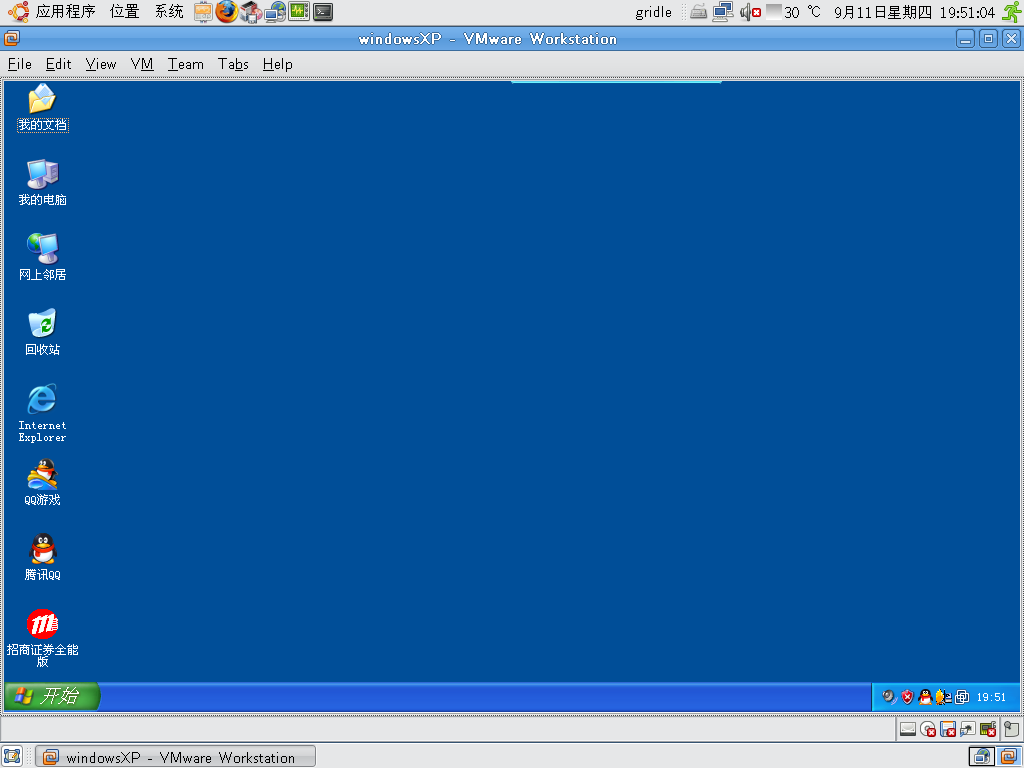Maximize the VMware Workstation window

pyautogui.click(x=988, y=39)
